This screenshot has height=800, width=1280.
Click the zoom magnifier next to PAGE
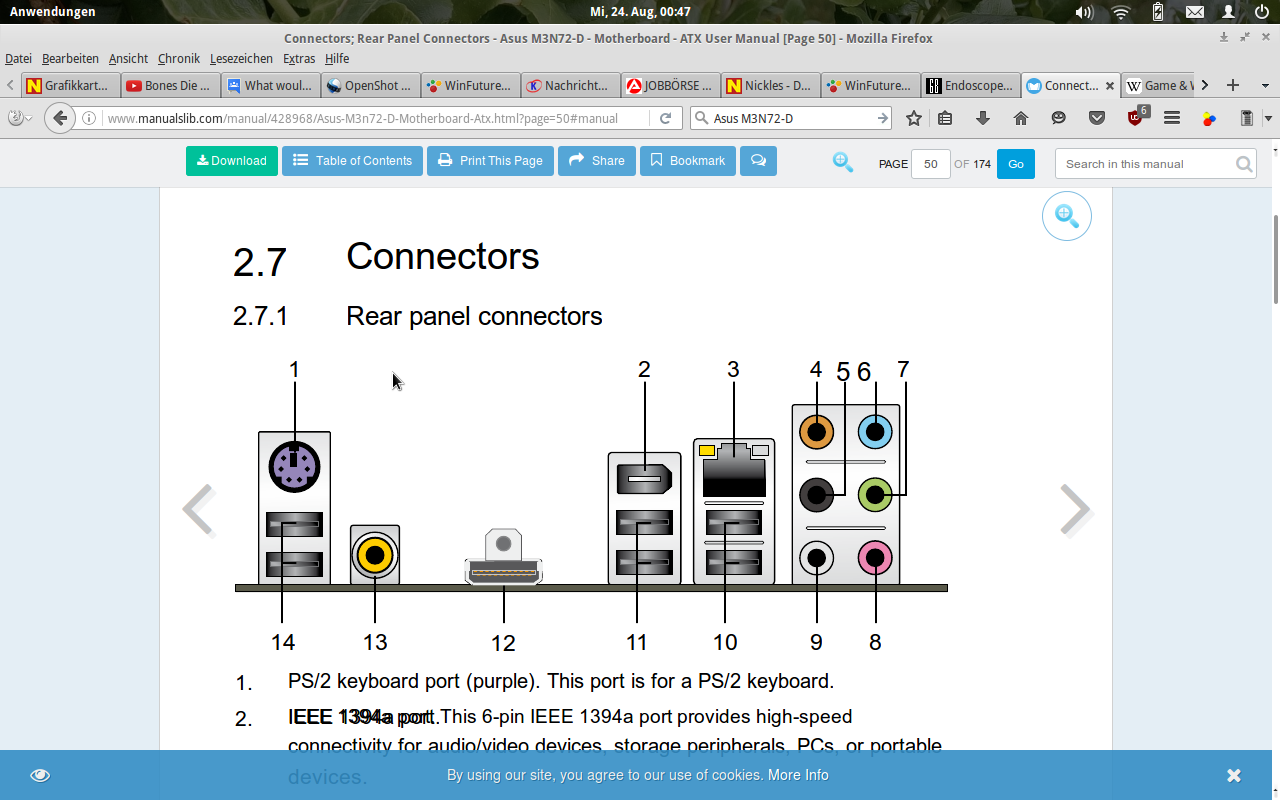843,162
